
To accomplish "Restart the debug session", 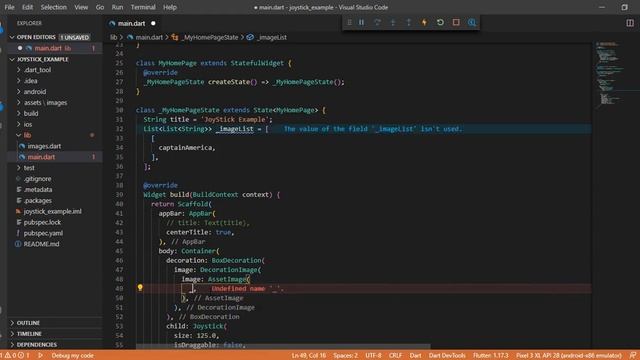I will pyautogui.click(x=440, y=22).
